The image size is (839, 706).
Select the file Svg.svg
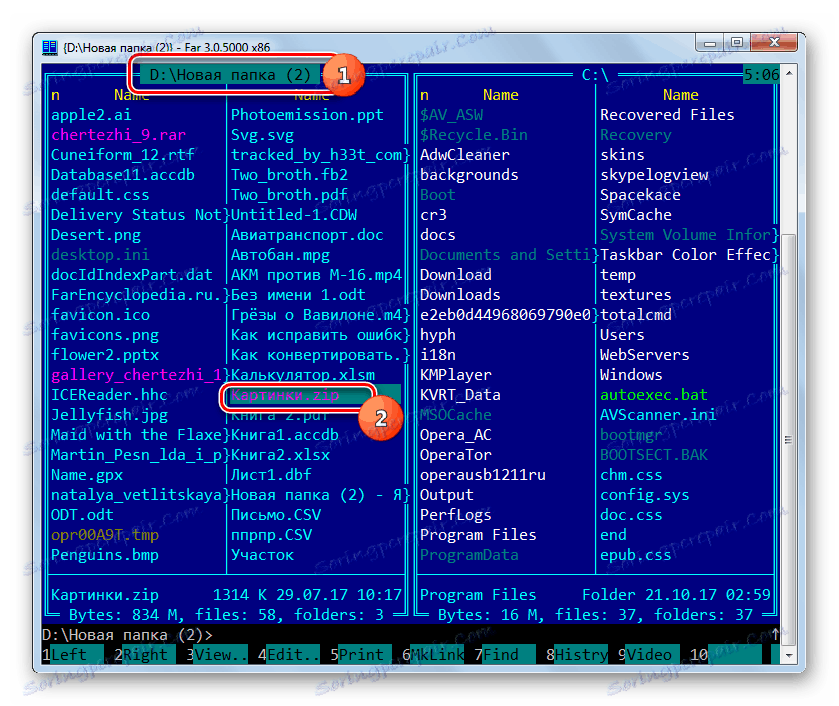(x=262, y=135)
